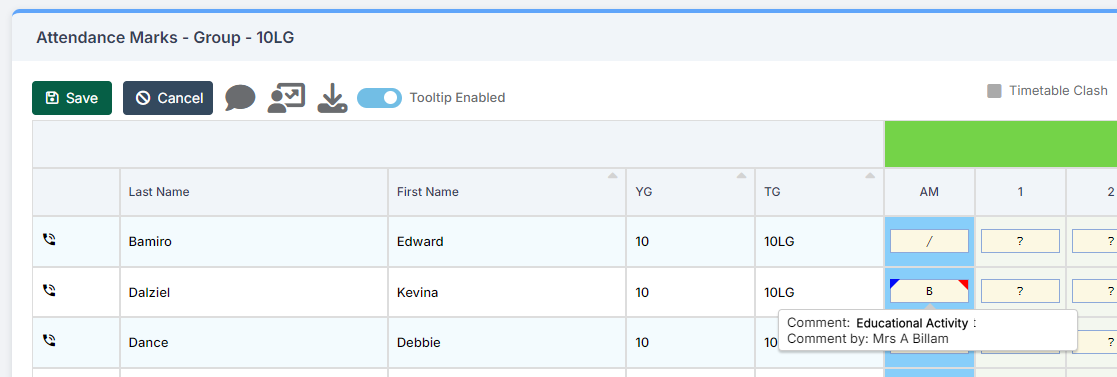Select the Debbie first name cell
This screenshot has width=1117, height=377.
coord(506,343)
